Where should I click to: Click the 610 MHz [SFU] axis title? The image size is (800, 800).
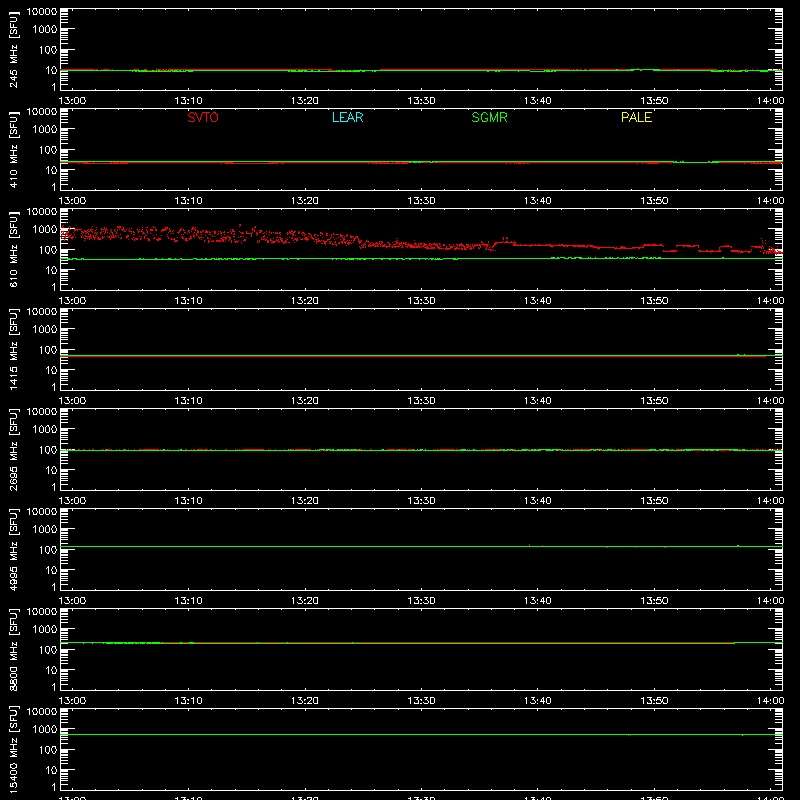[x=14, y=249]
